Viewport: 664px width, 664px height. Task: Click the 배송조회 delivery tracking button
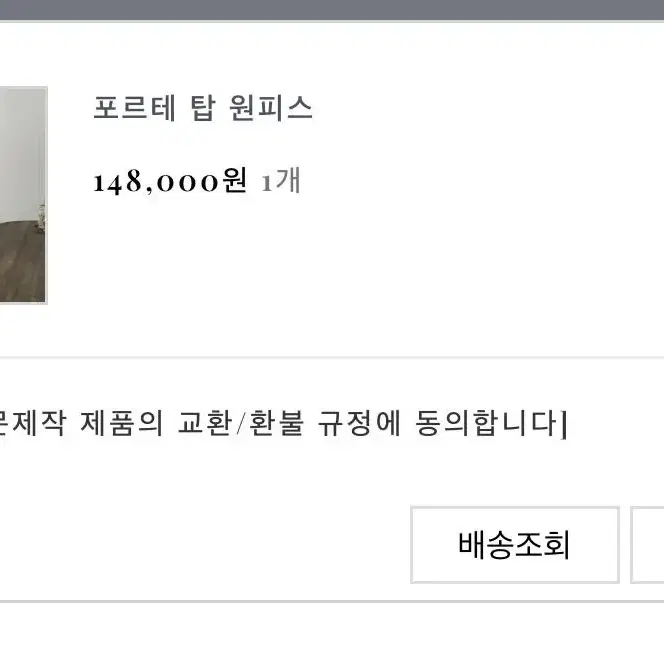click(x=515, y=545)
